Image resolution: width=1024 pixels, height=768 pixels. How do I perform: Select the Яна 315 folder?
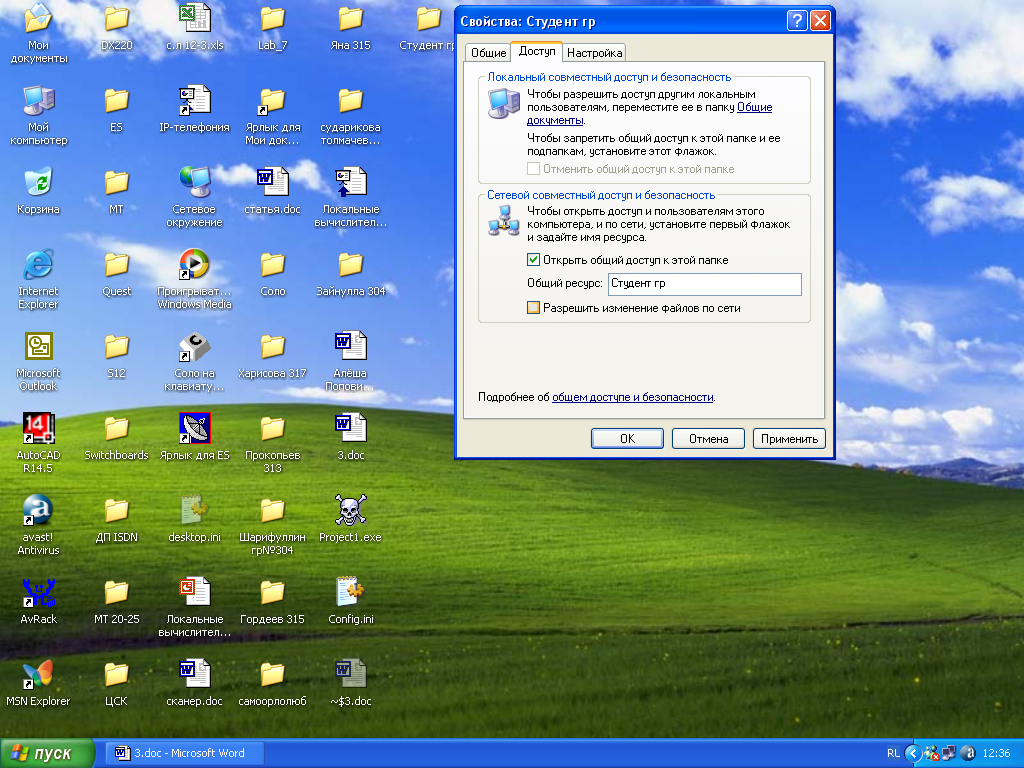(351, 18)
